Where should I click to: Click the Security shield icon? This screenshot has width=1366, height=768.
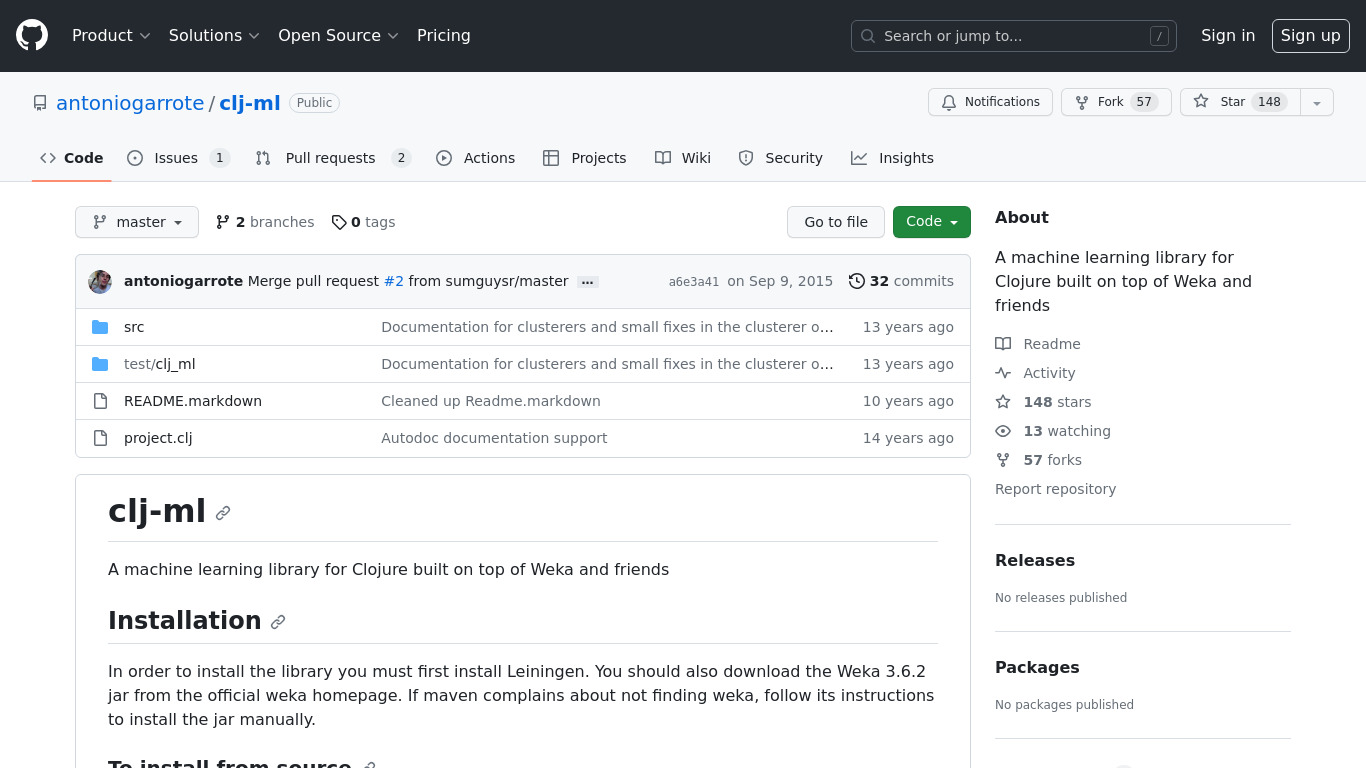746,158
